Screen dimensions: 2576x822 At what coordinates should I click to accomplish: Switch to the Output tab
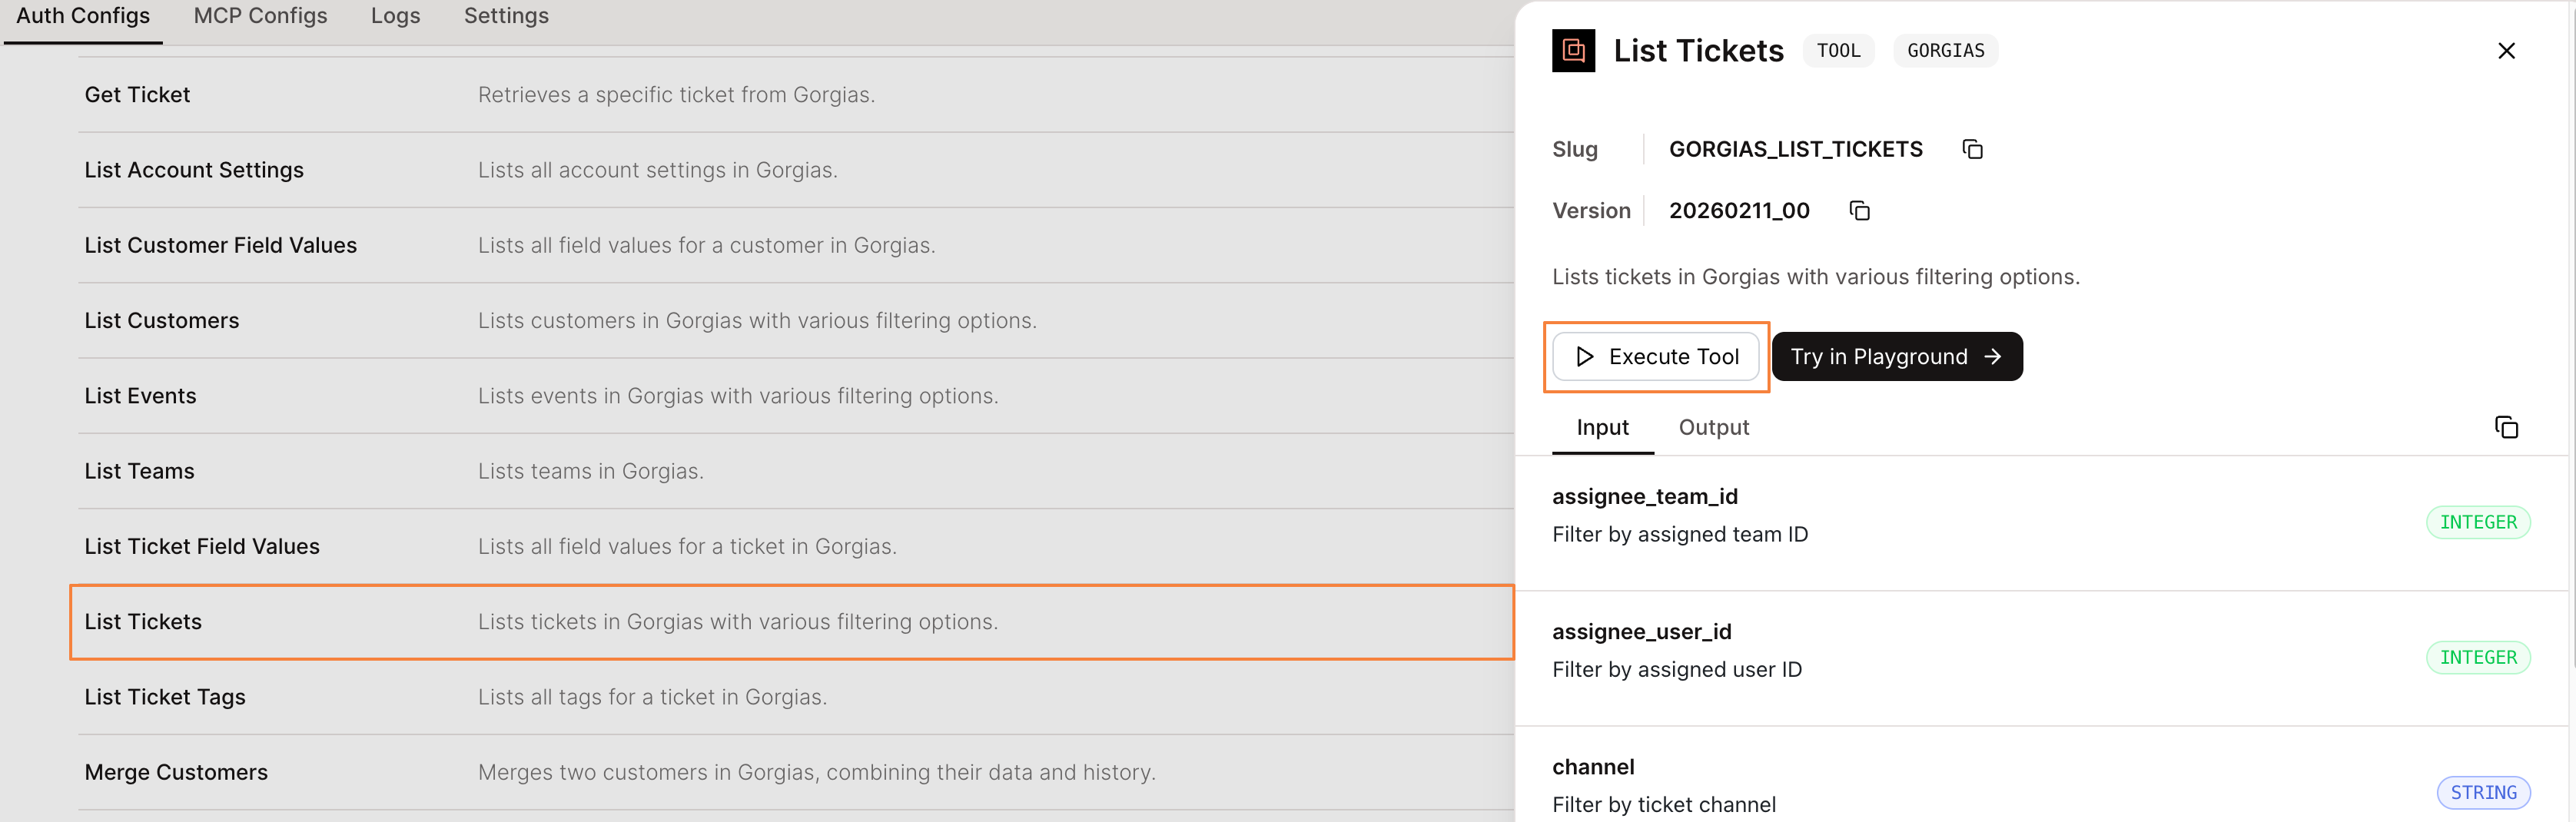(x=1713, y=427)
